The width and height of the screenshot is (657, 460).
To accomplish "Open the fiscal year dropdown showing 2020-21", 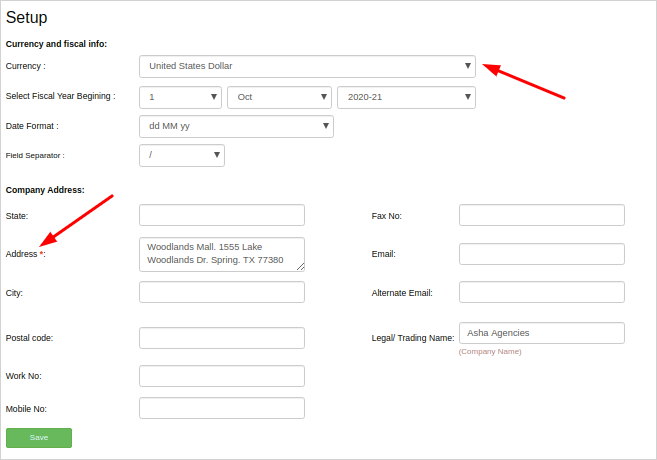I will click(x=406, y=97).
